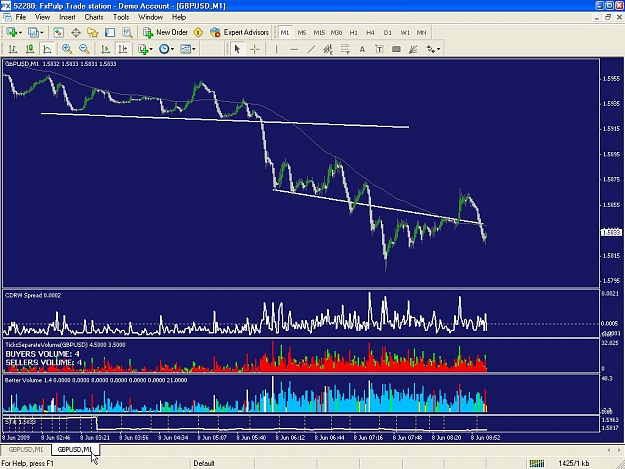Select the Andrews pitchfork fan tool
625x469 pixels.
click(x=413, y=49)
